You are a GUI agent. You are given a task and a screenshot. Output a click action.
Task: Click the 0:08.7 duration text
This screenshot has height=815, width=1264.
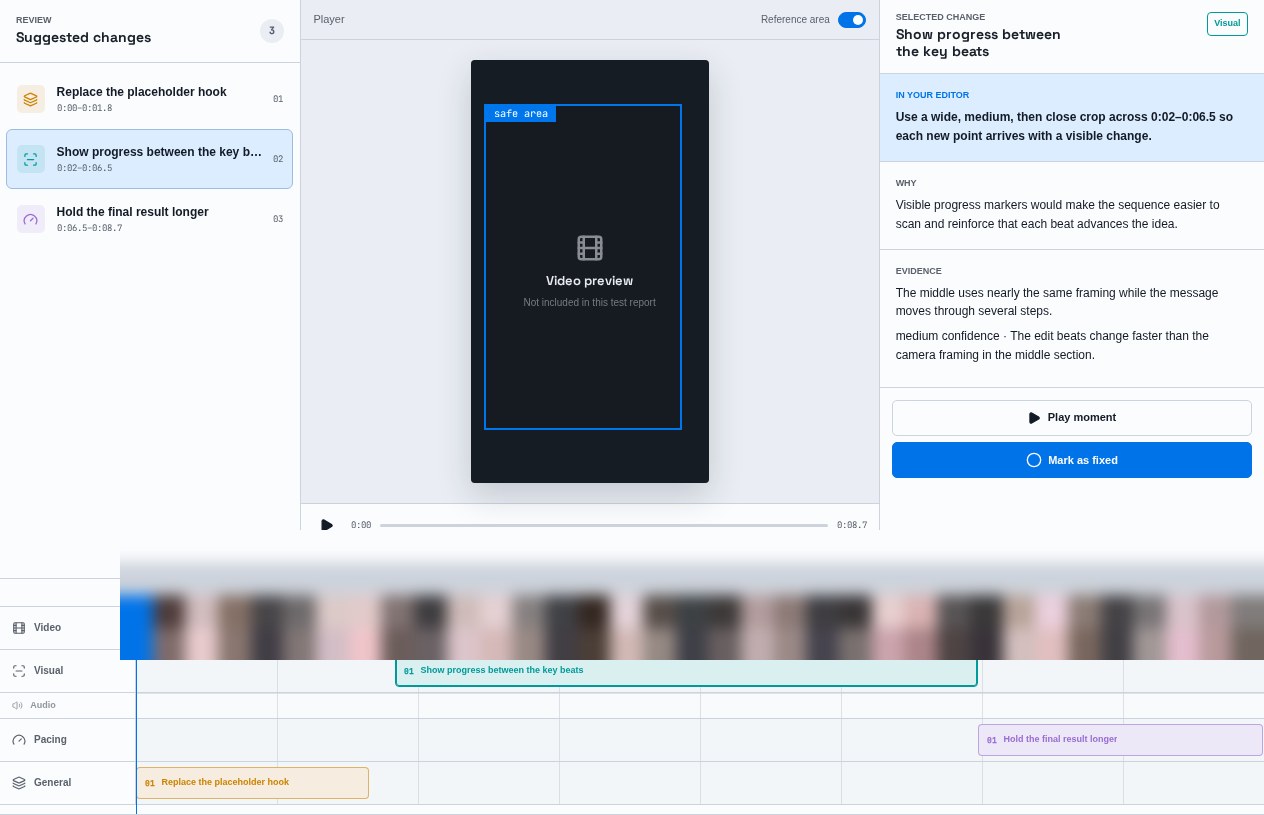click(852, 525)
